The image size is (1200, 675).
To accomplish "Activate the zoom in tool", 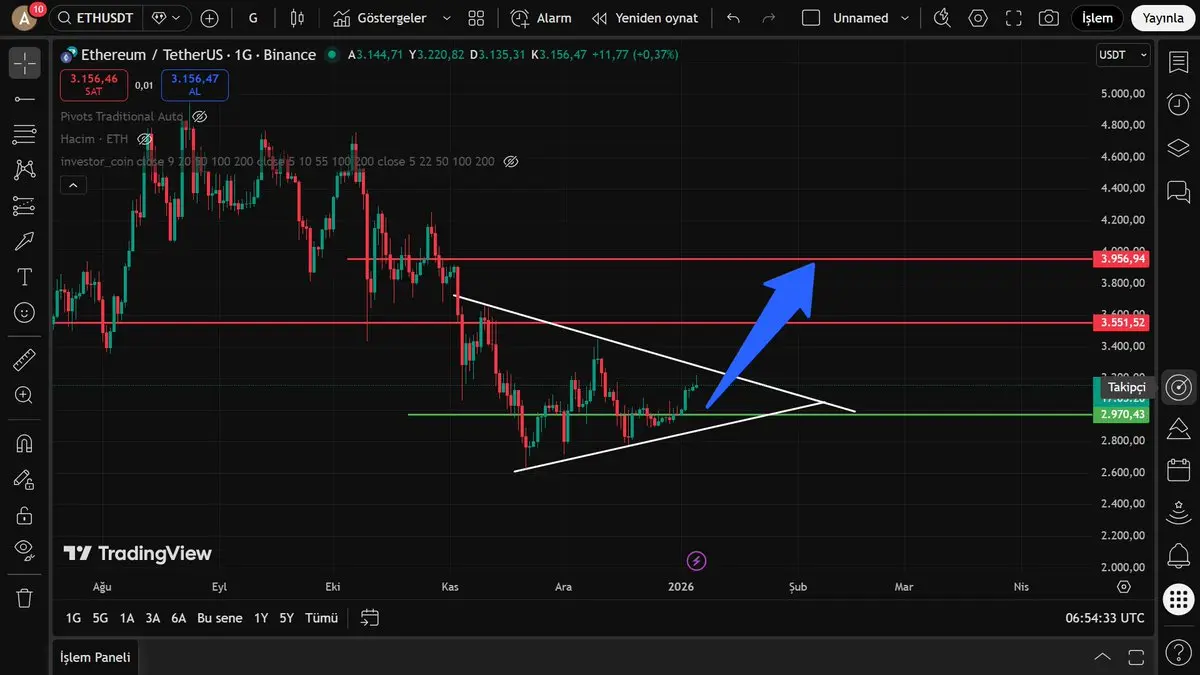I will pos(24,395).
